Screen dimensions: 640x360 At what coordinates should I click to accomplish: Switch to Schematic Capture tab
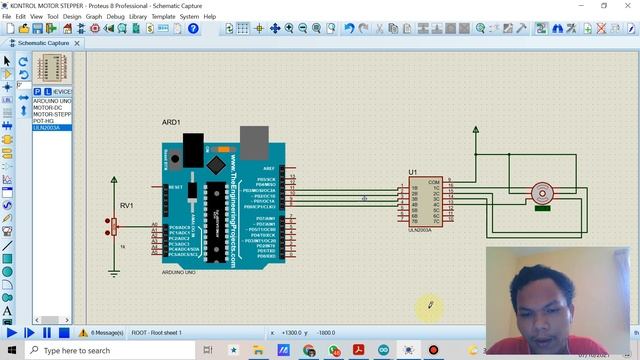coord(43,43)
